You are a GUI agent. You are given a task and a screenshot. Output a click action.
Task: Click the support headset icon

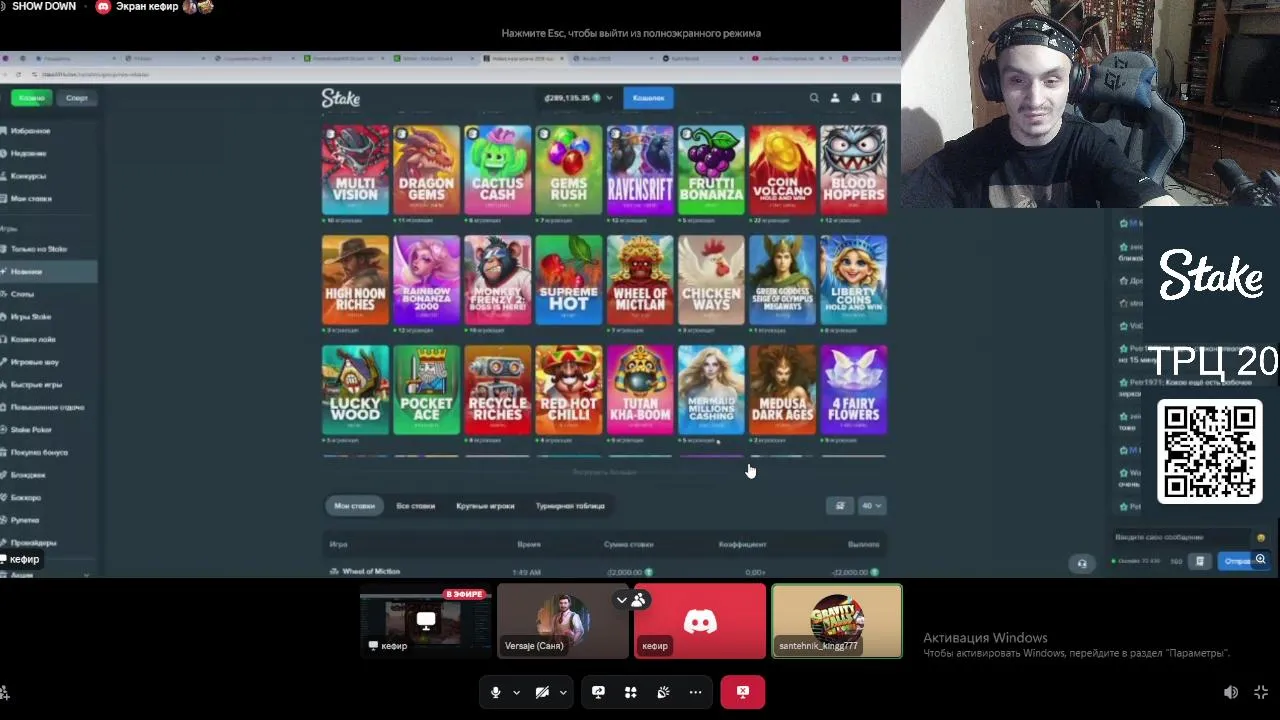pos(1081,564)
